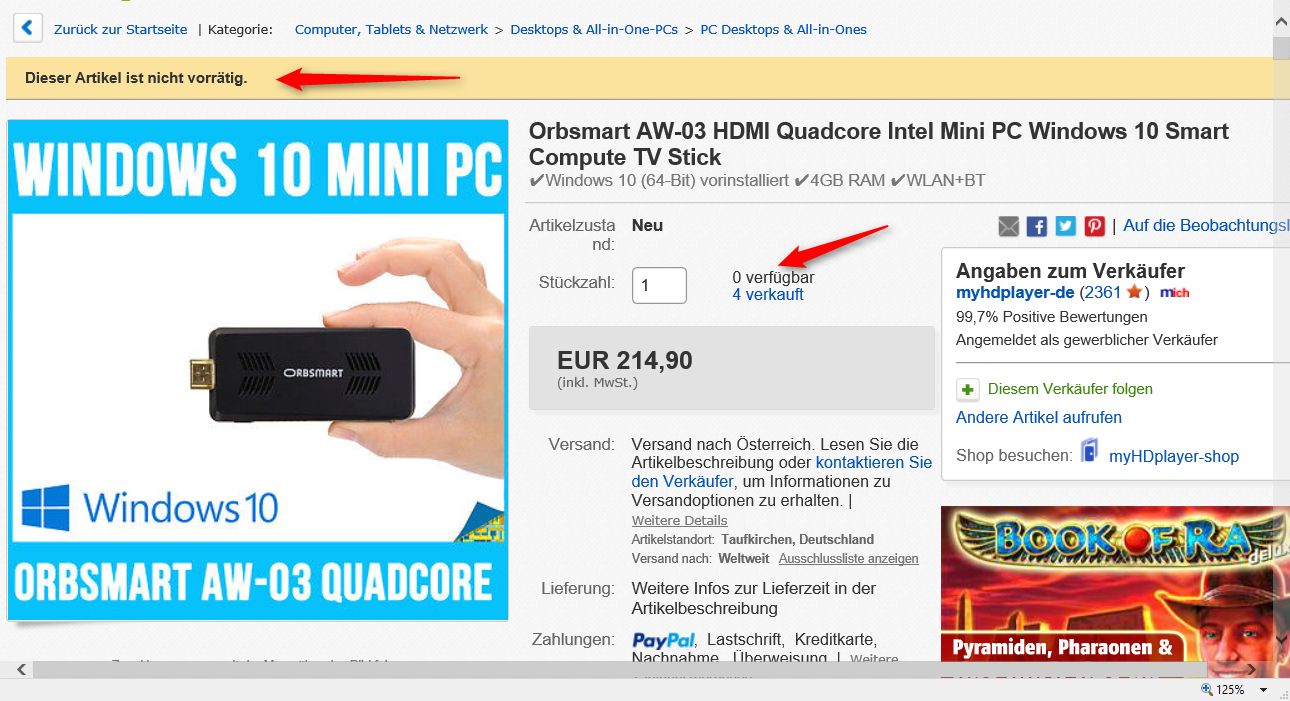Click the Orbsmart AW-03 product image

tap(258, 370)
